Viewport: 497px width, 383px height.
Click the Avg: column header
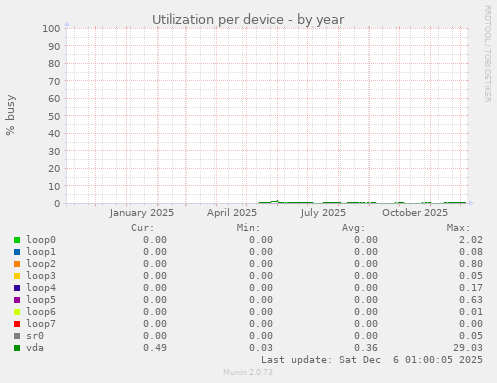click(x=354, y=228)
